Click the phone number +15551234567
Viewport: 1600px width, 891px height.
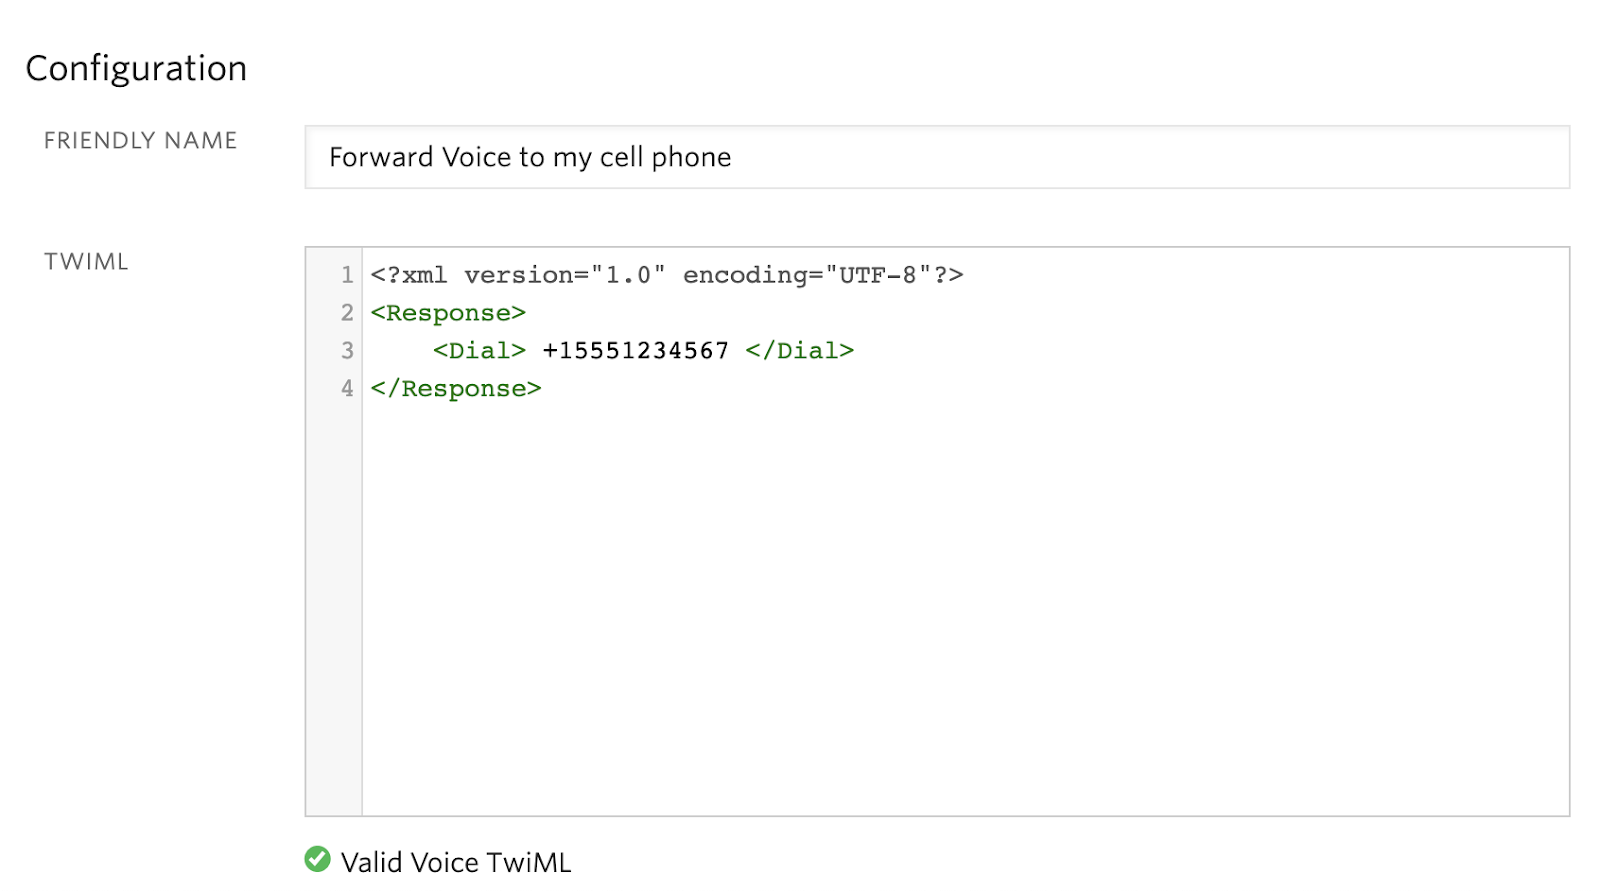click(636, 351)
